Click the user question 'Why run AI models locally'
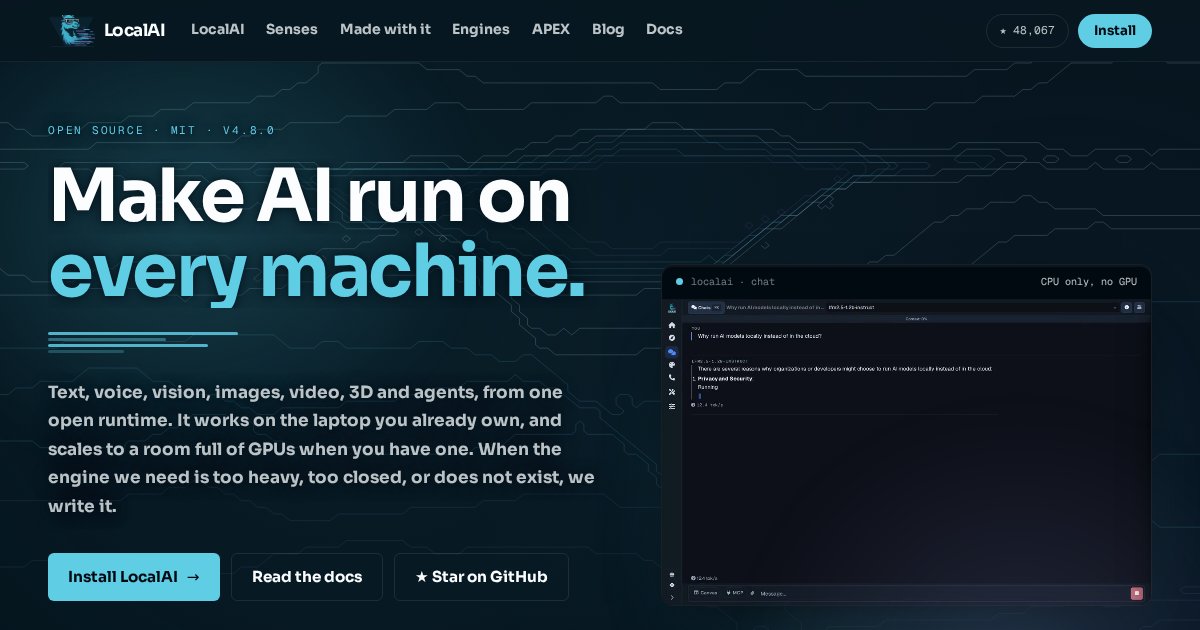The width and height of the screenshot is (1200, 630). (760, 336)
